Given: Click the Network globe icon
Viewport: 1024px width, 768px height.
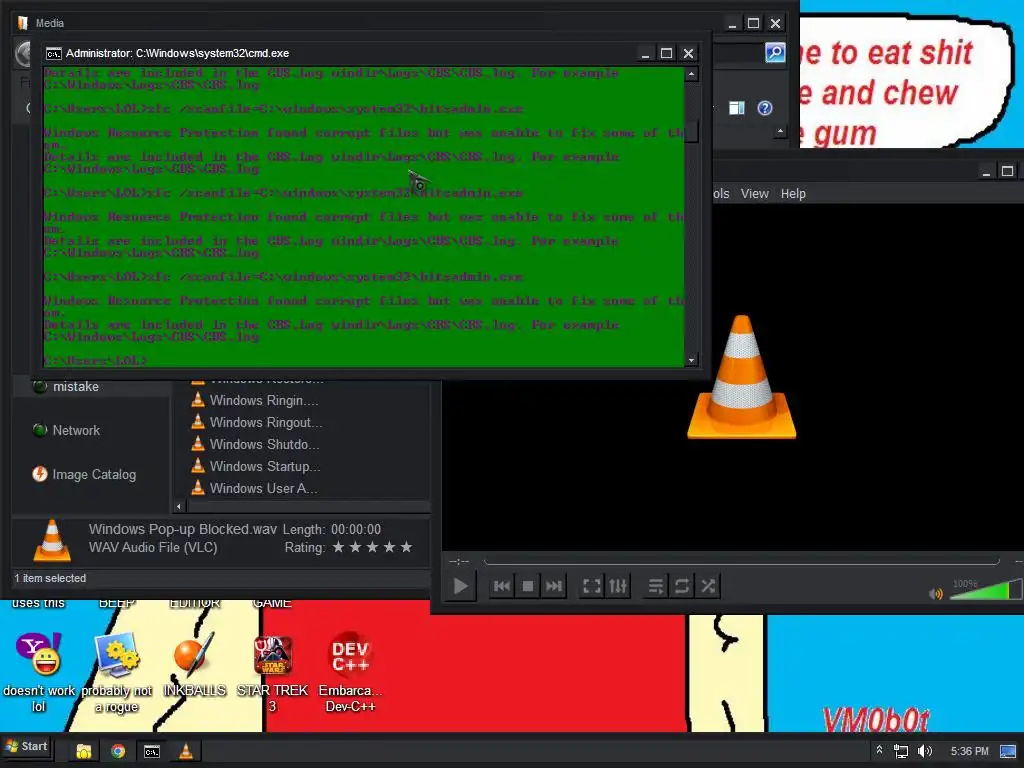Looking at the screenshot, I should click(40, 430).
